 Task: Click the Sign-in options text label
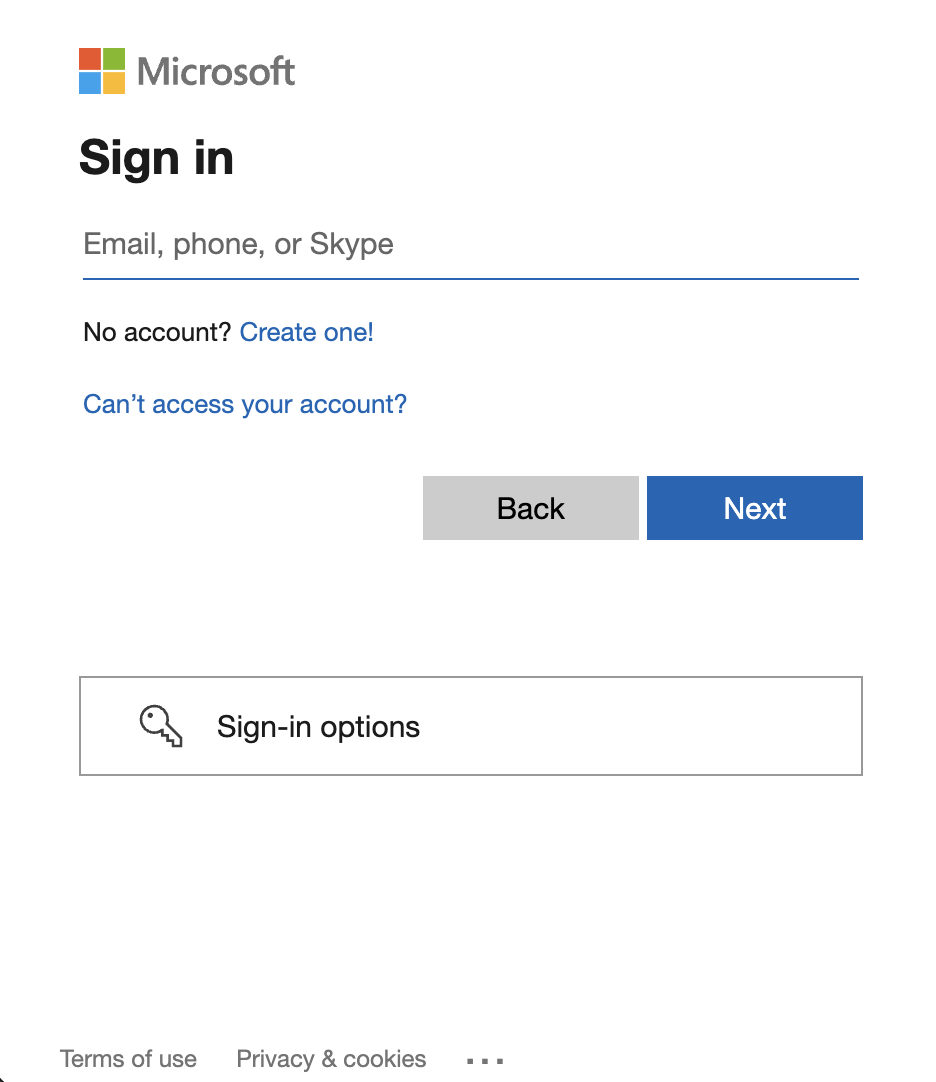(318, 727)
